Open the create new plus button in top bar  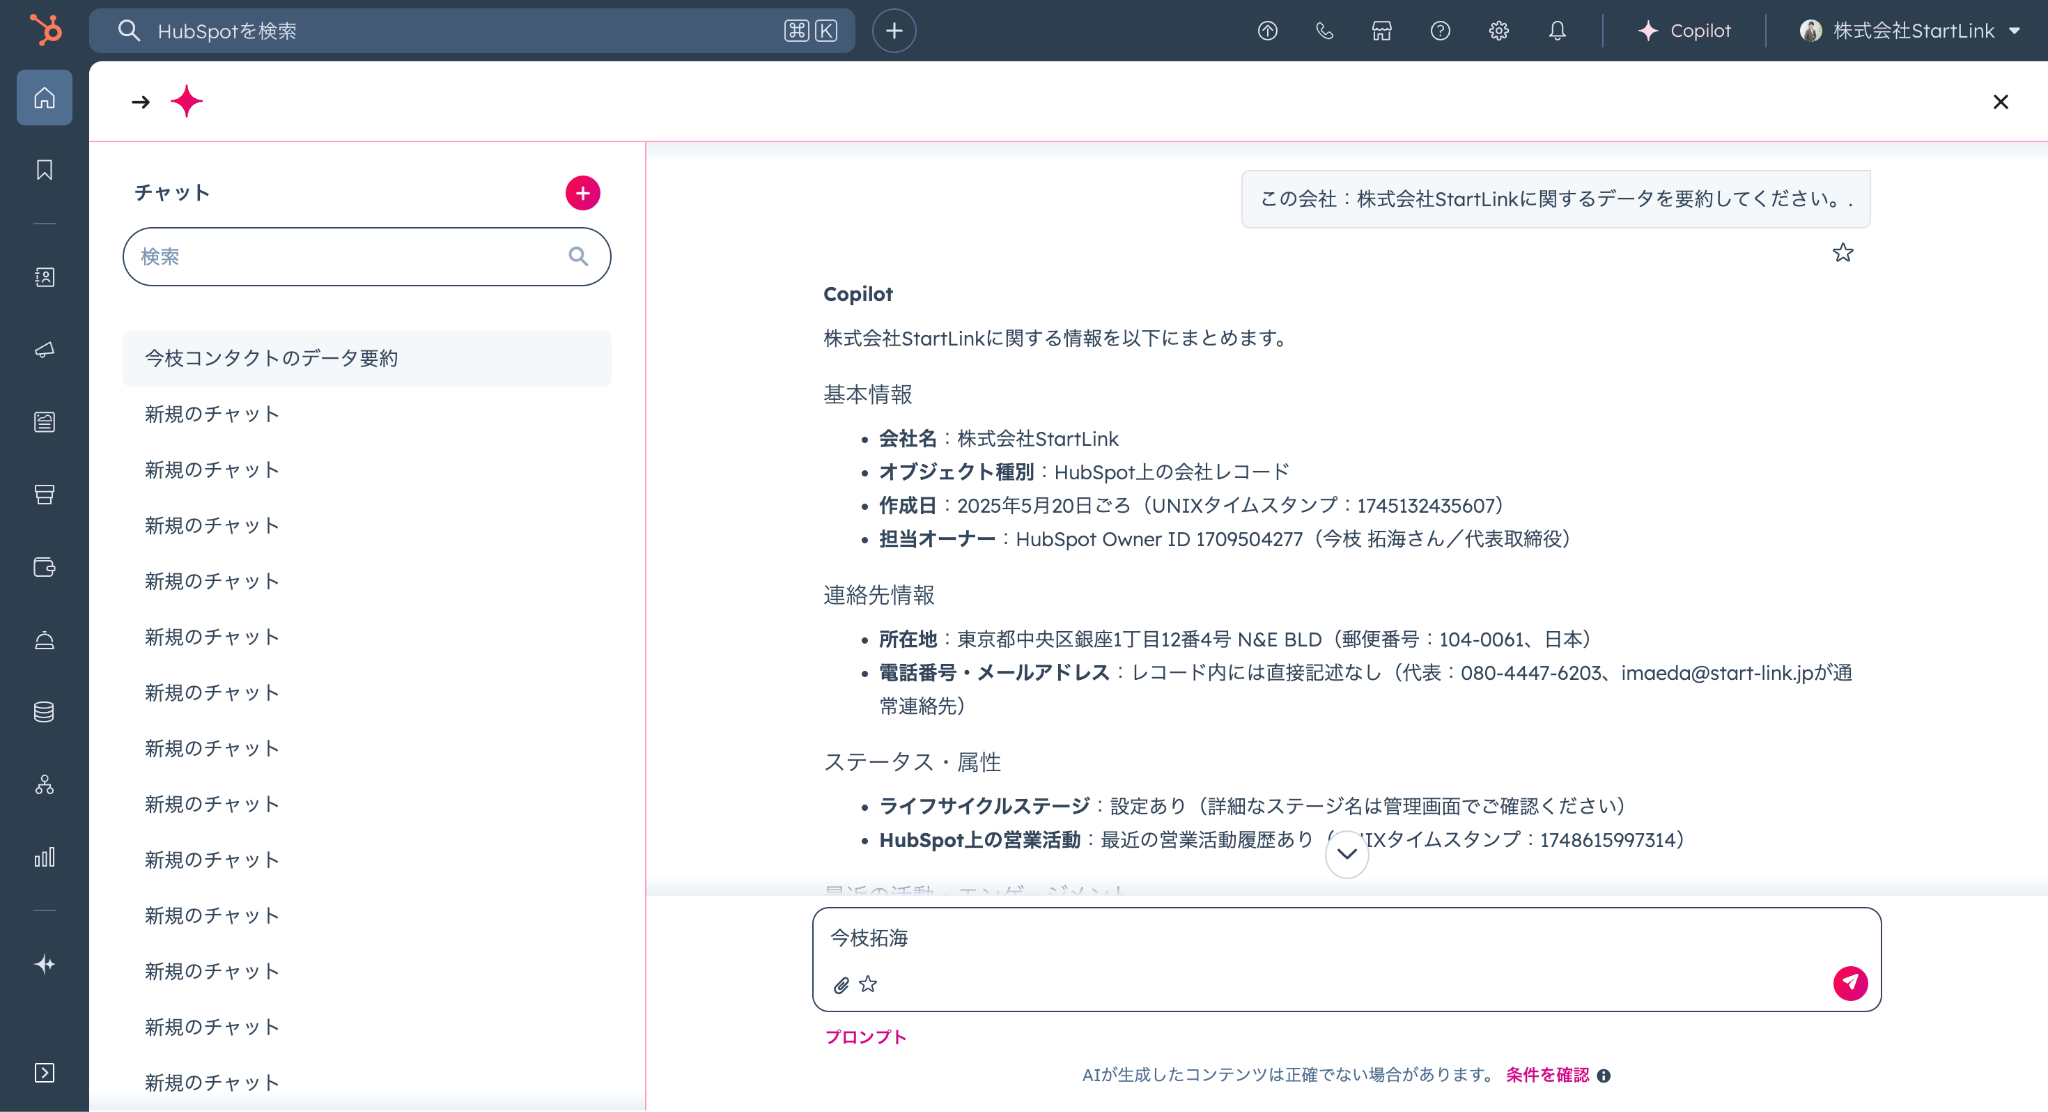coord(894,31)
